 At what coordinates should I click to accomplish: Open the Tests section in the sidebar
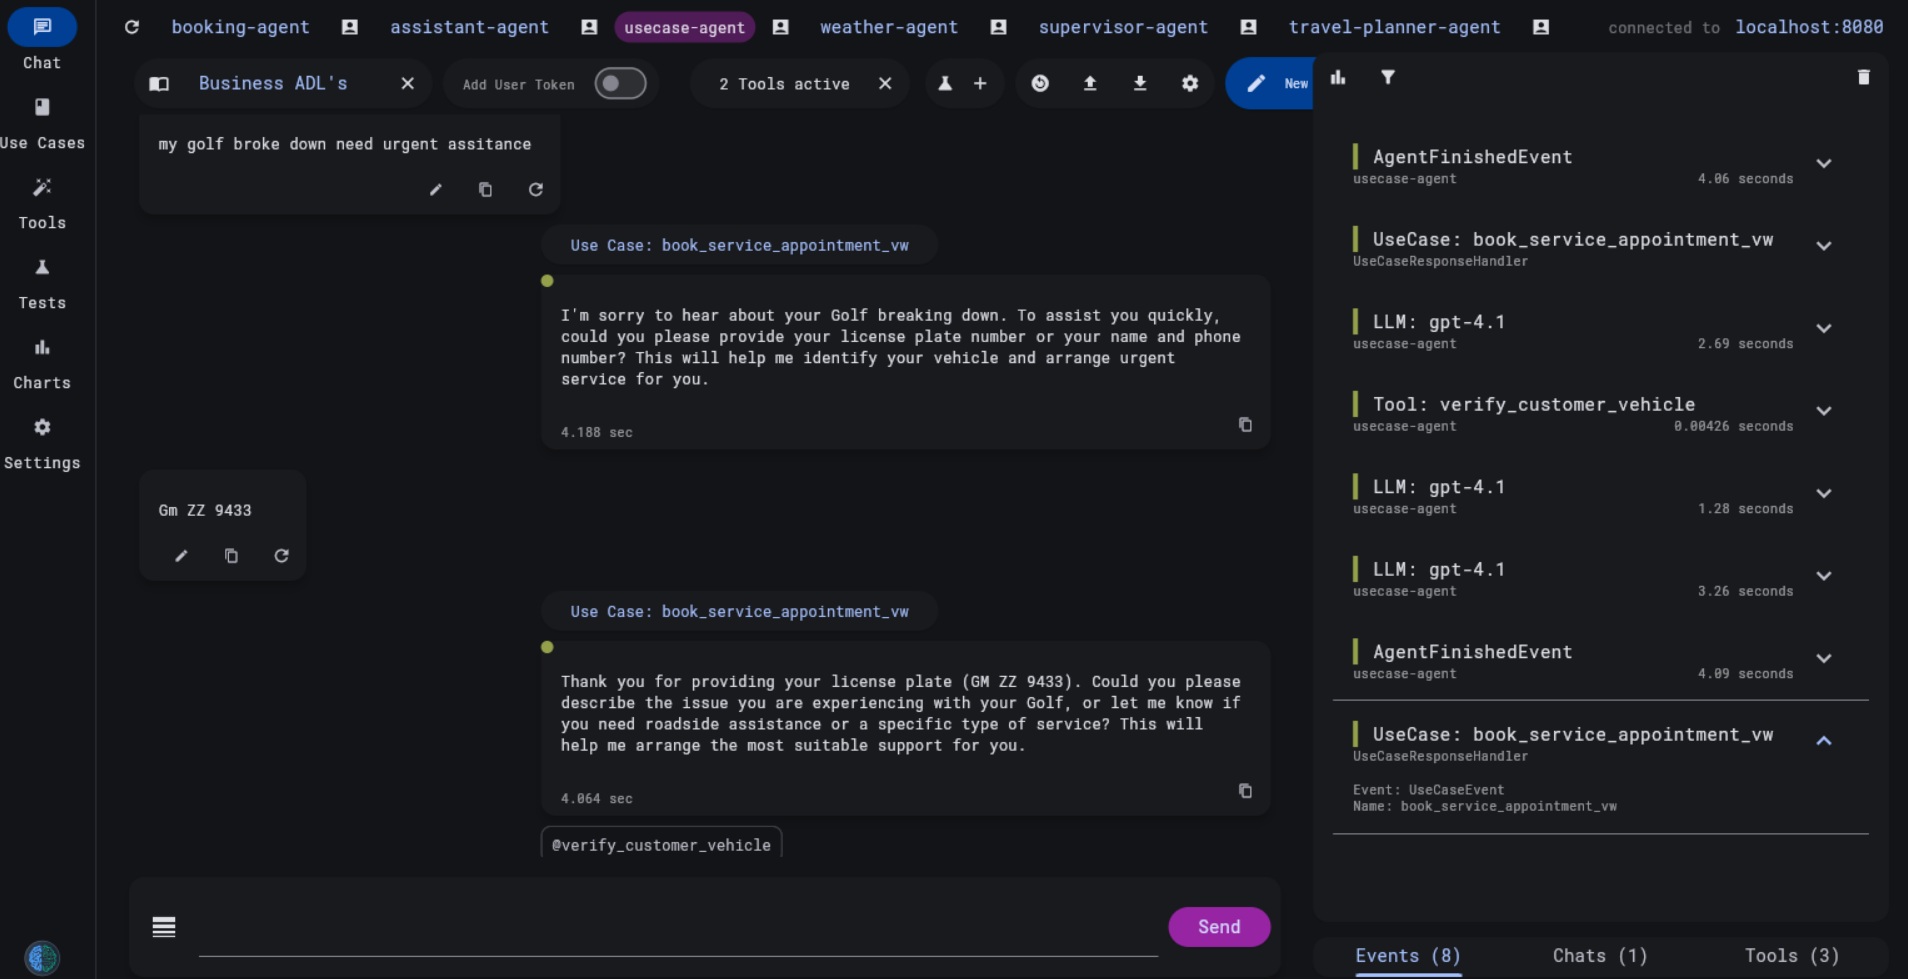coord(42,282)
